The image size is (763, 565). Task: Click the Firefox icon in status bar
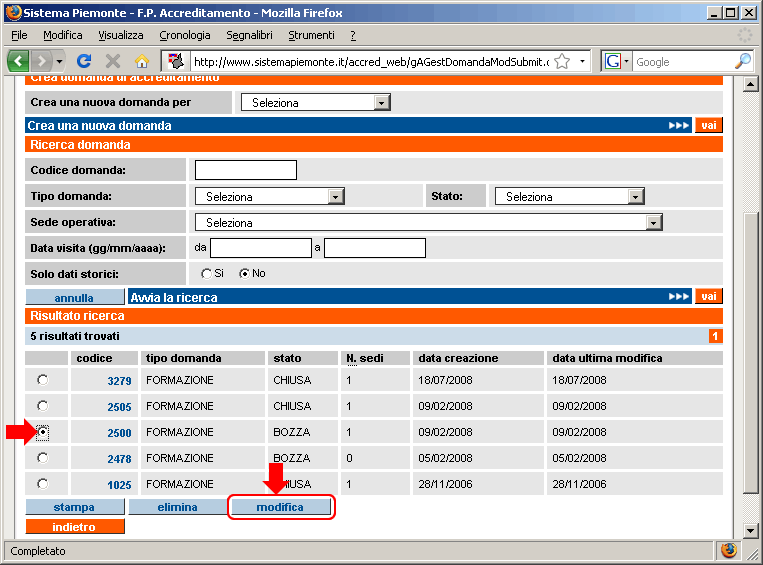(x=728, y=551)
